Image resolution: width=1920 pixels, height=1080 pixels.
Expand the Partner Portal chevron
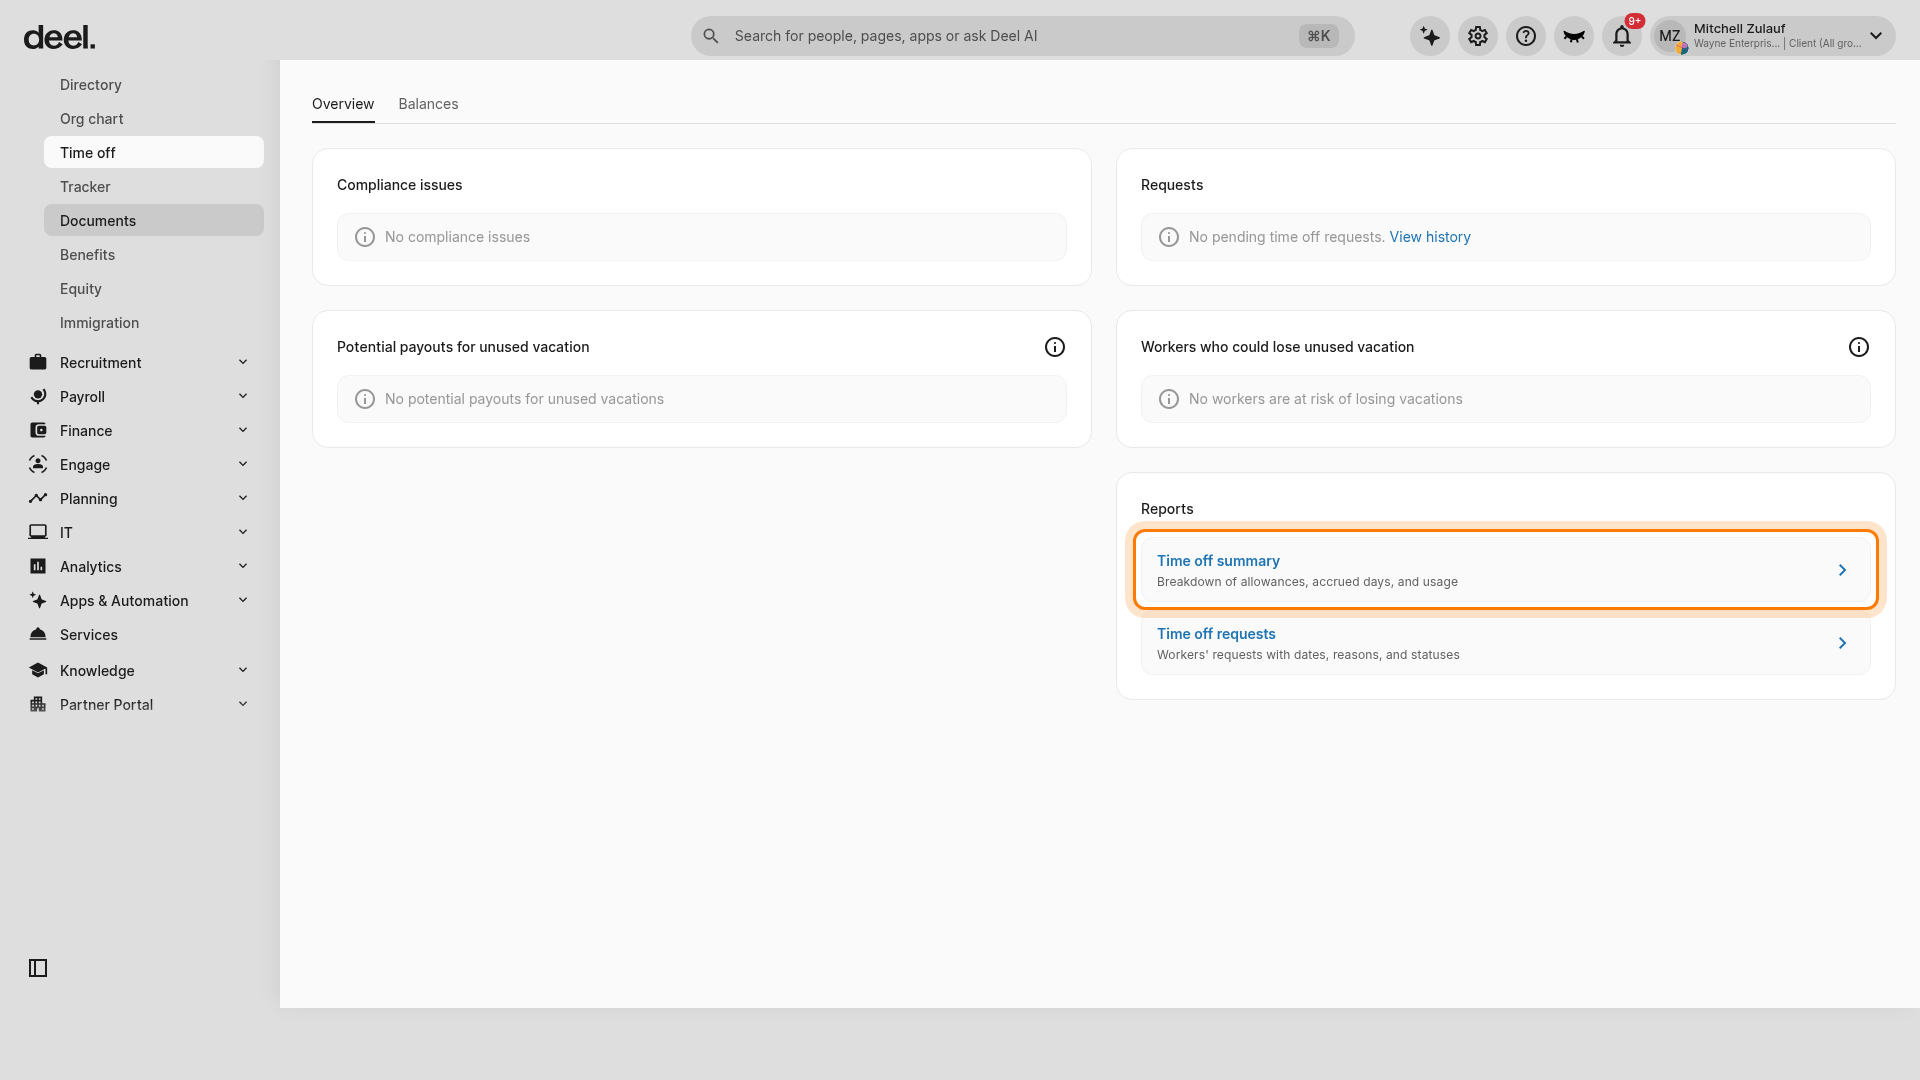[x=243, y=704]
